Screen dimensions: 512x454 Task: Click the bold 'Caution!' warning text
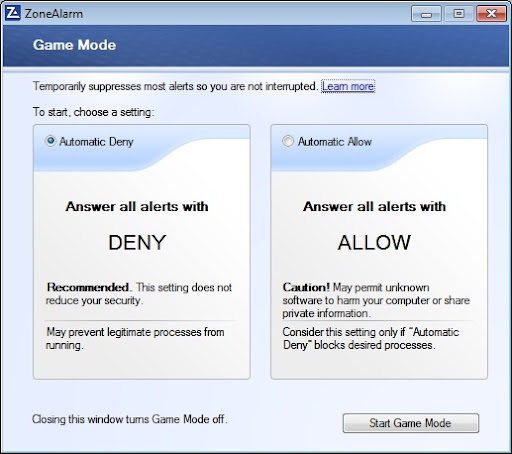(x=306, y=287)
